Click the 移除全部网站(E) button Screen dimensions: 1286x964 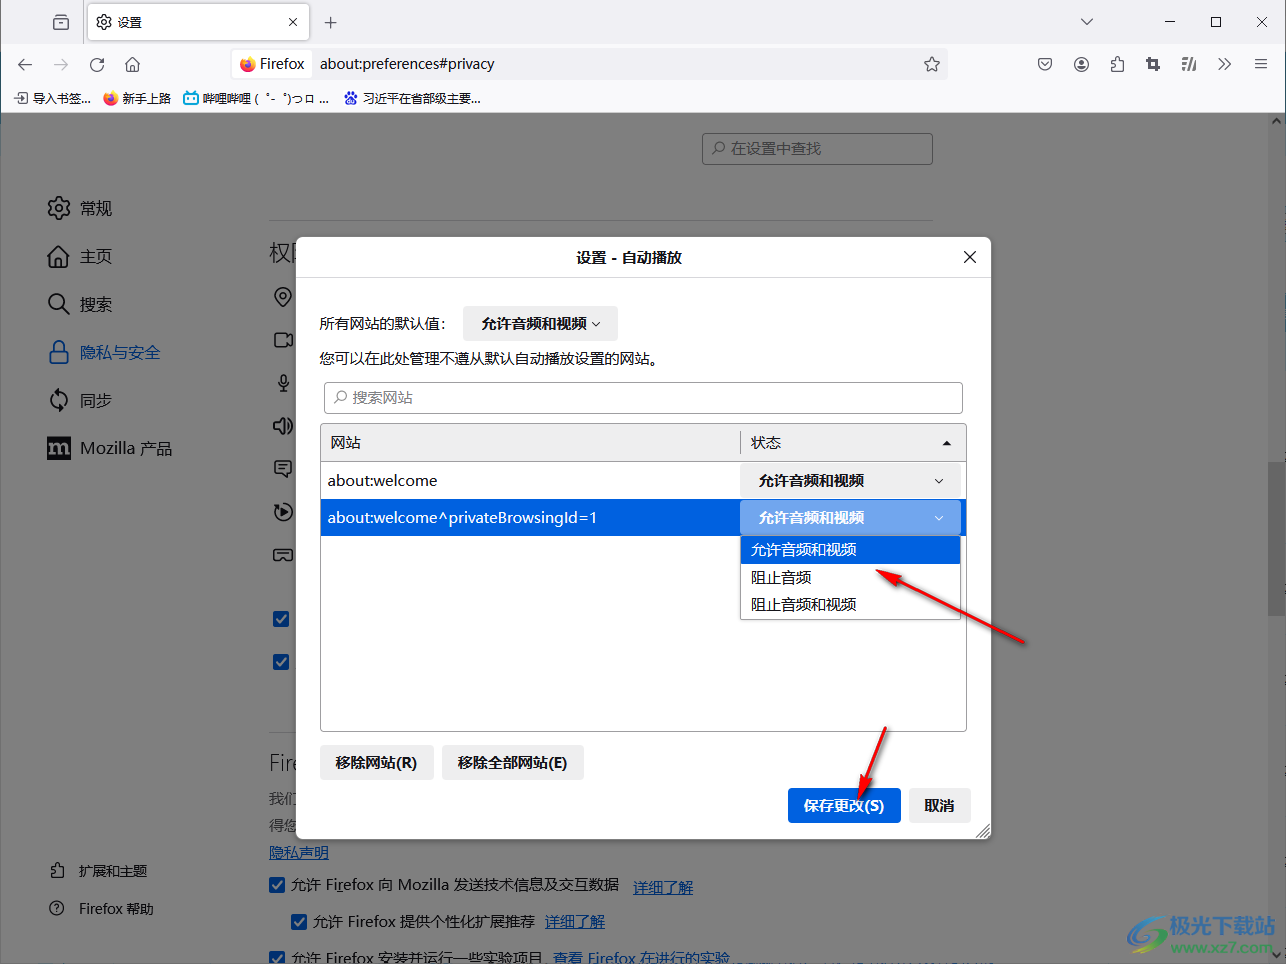coord(512,762)
